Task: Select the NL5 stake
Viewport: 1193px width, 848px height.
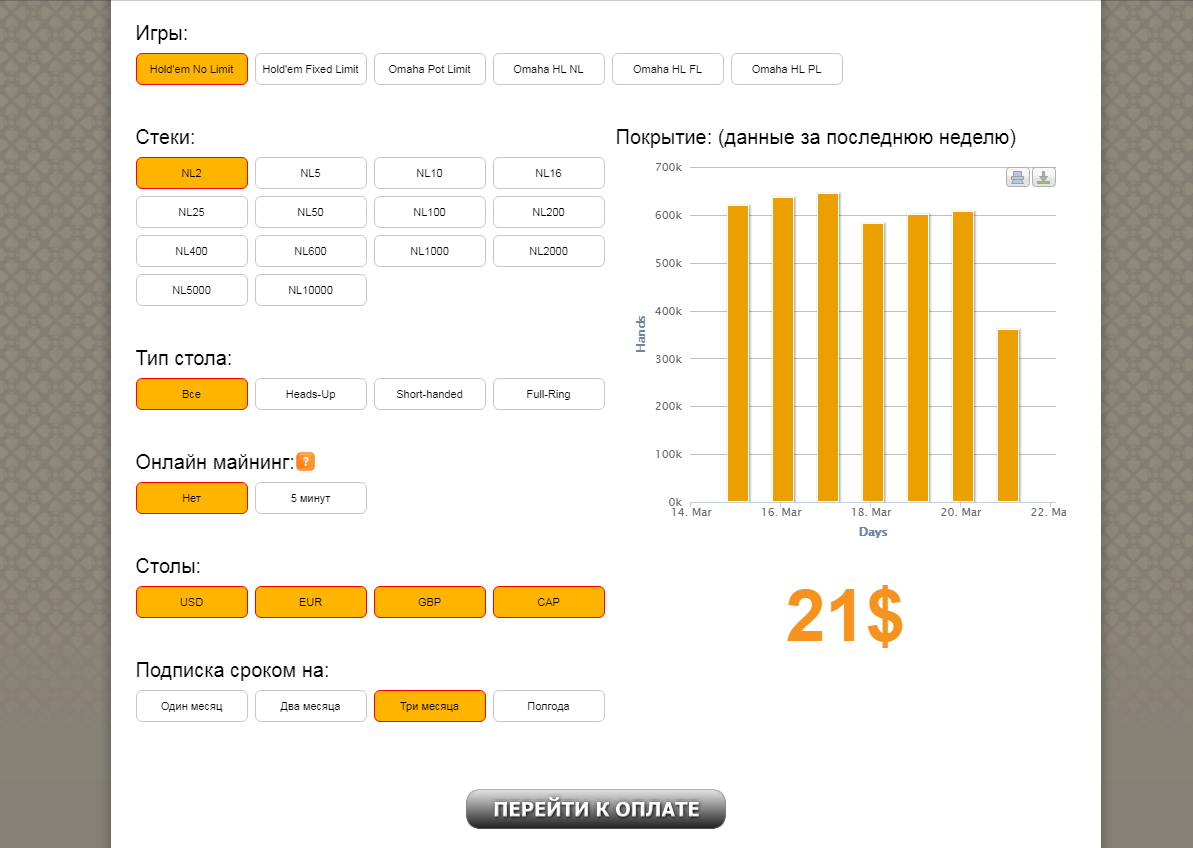Action: pos(310,173)
